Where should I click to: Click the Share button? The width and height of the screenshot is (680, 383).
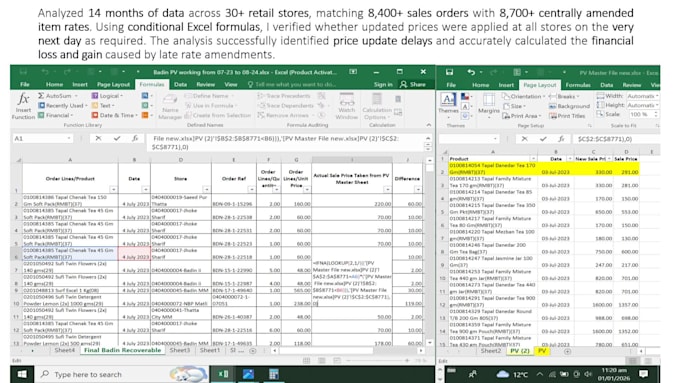[413, 84]
